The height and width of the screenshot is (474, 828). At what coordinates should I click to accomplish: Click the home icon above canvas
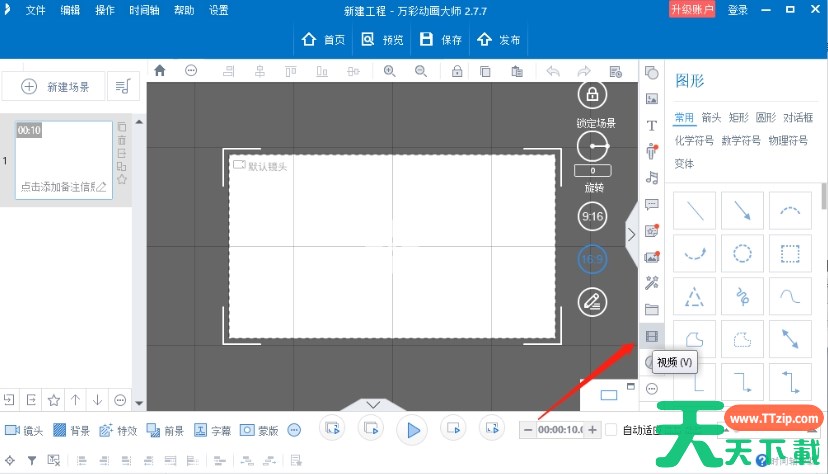pos(159,71)
